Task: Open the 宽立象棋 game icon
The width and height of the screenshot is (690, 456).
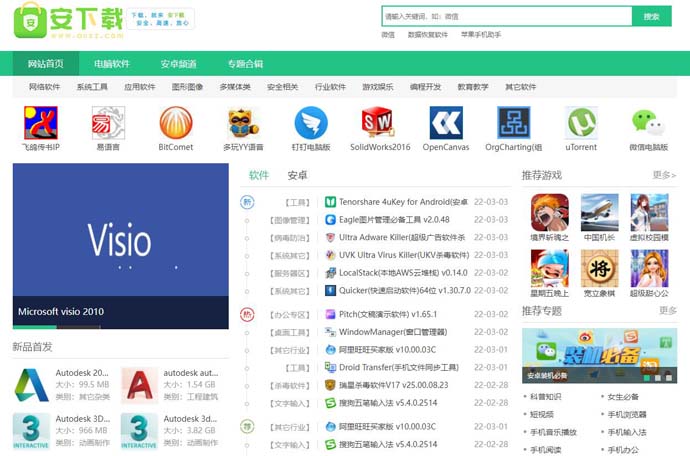Action: tap(599, 268)
